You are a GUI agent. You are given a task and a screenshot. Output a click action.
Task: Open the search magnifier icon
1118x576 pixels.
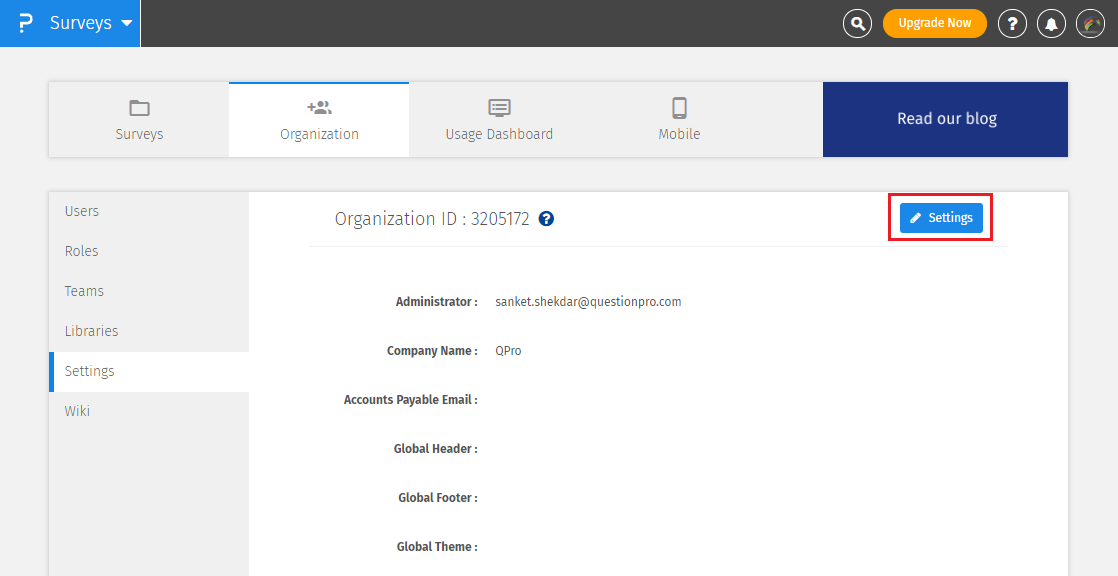click(857, 24)
